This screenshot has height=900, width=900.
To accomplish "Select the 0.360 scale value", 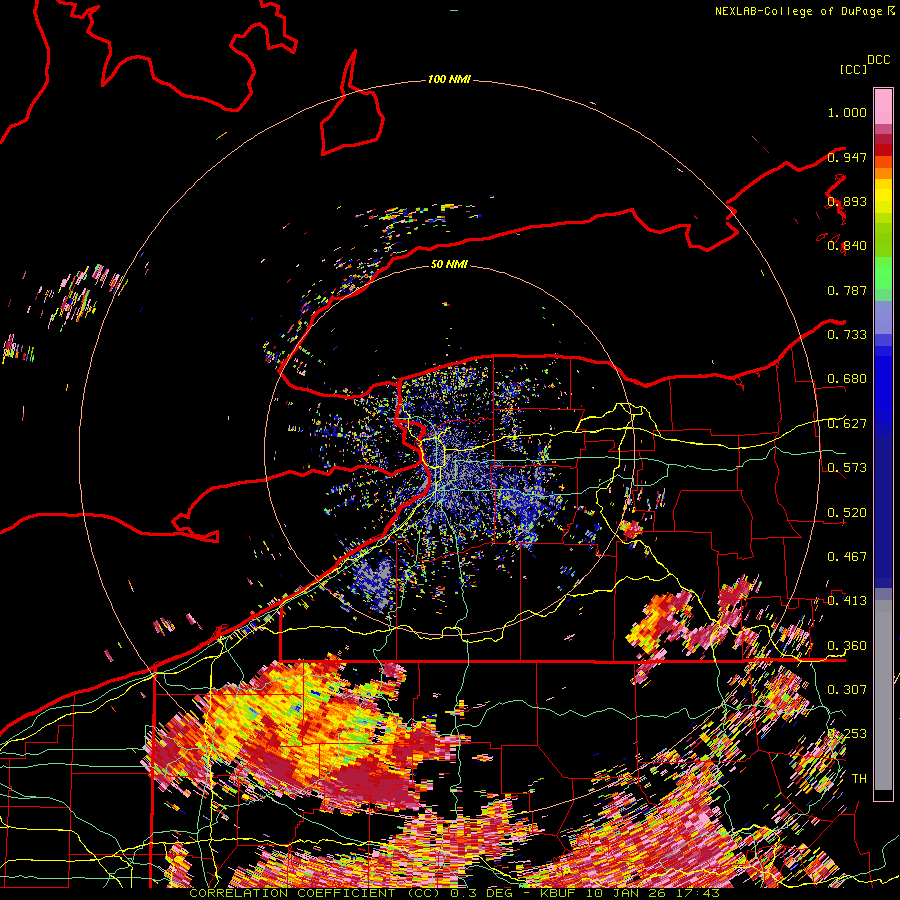I will 847,646.
